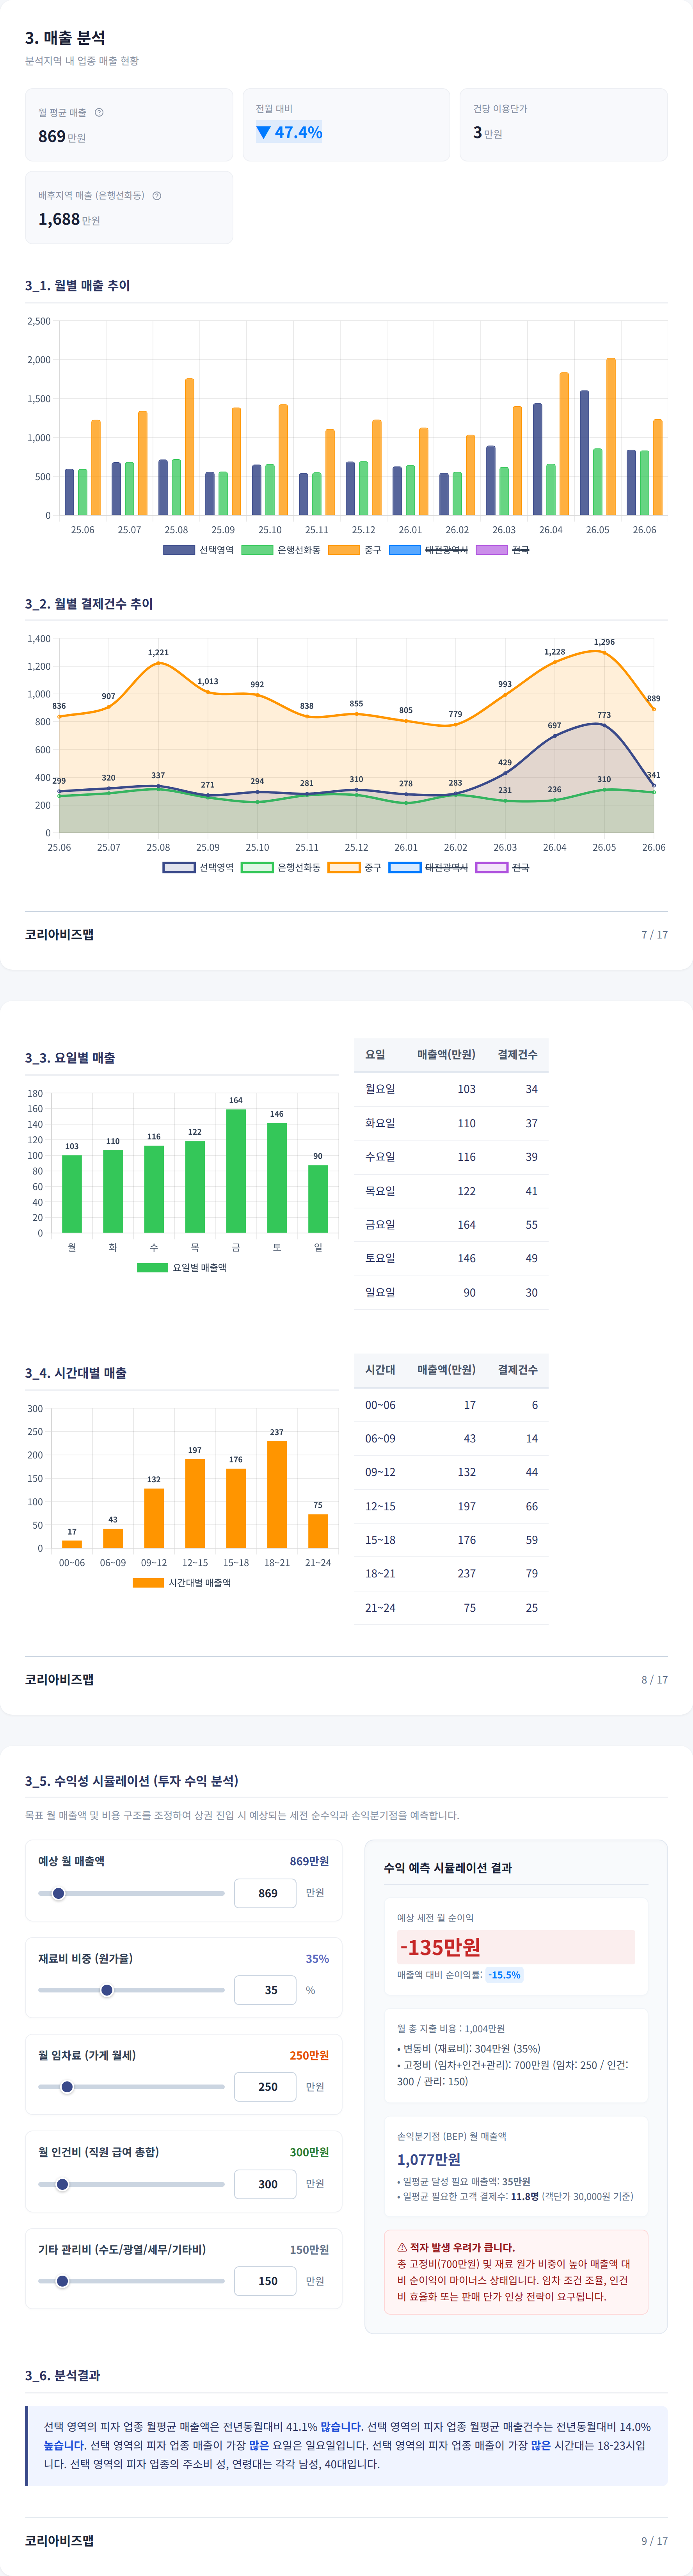
Task: Adjust the 월 인건비 (직원 급여 총합) slider
Action: coord(131,2184)
